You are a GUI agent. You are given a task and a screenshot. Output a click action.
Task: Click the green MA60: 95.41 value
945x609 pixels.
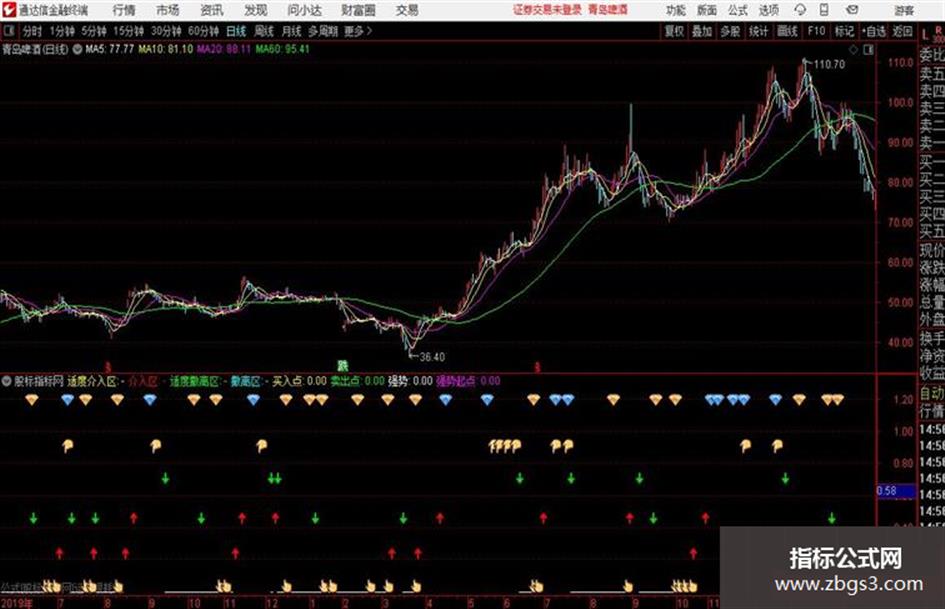(x=282, y=49)
